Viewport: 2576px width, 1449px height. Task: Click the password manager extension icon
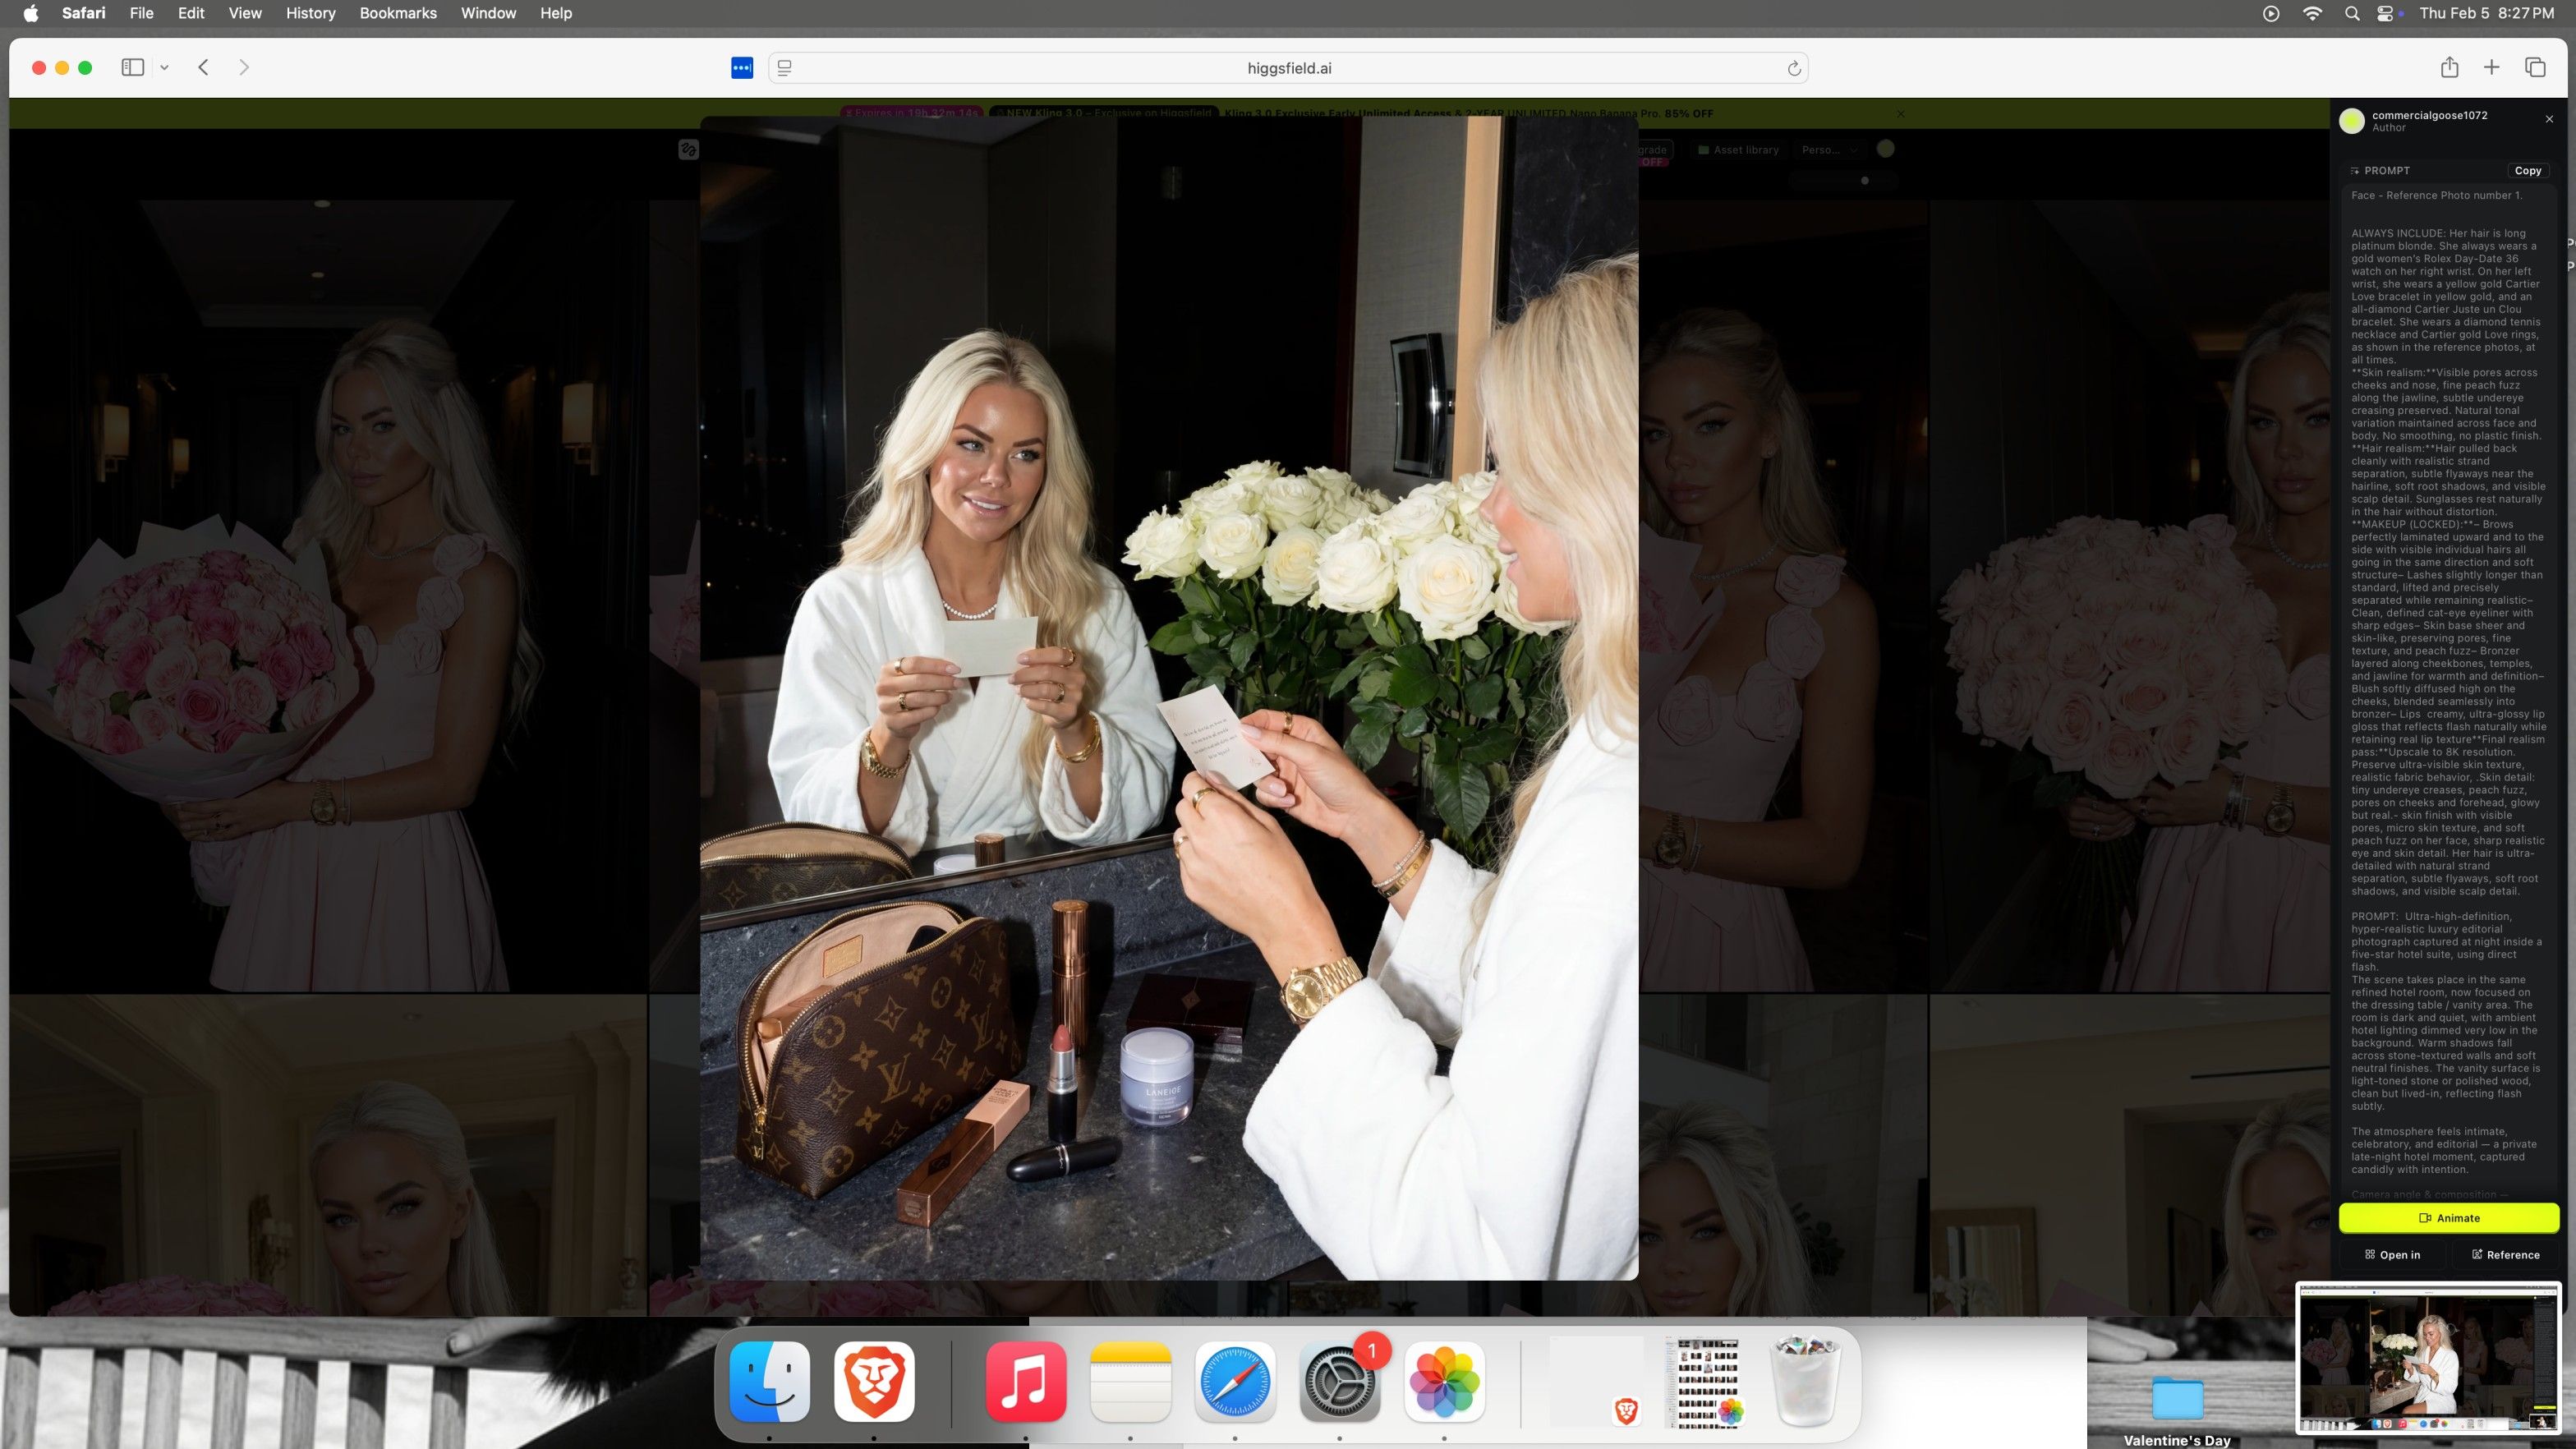pyautogui.click(x=741, y=68)
